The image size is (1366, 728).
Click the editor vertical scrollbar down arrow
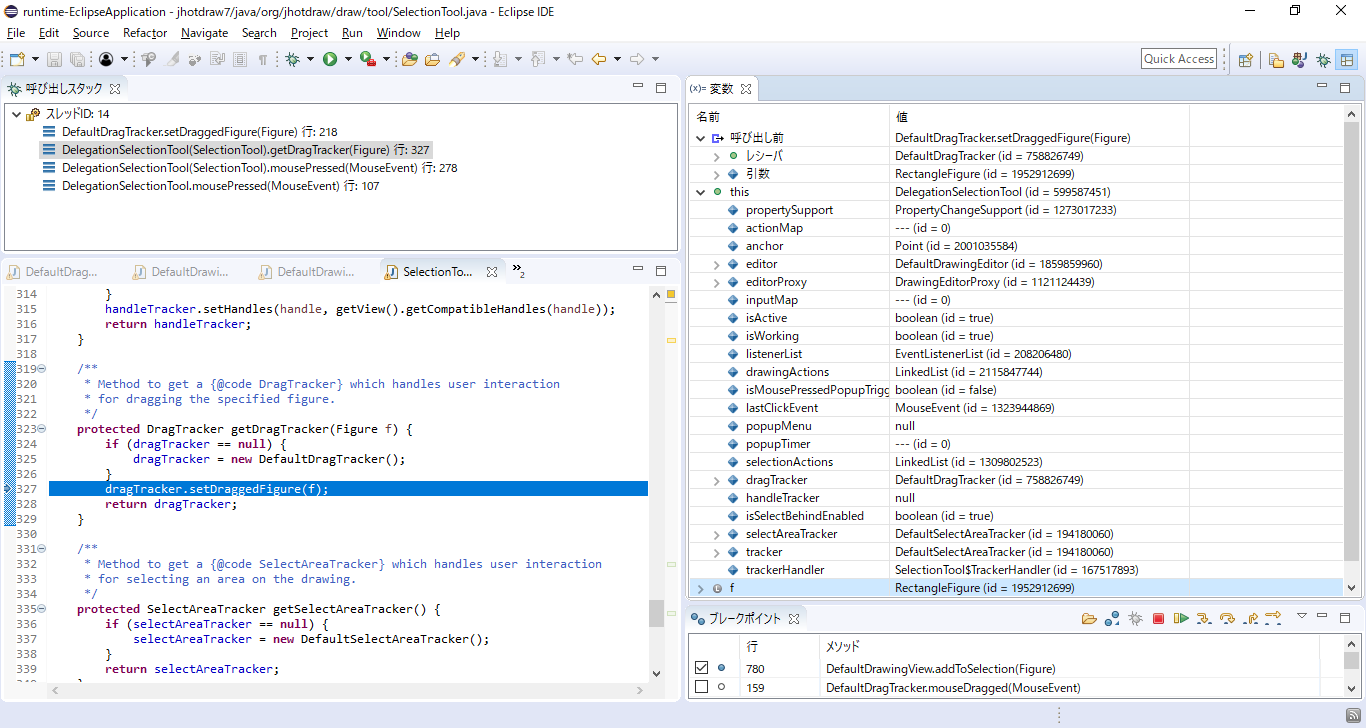(x=656, y=674)
